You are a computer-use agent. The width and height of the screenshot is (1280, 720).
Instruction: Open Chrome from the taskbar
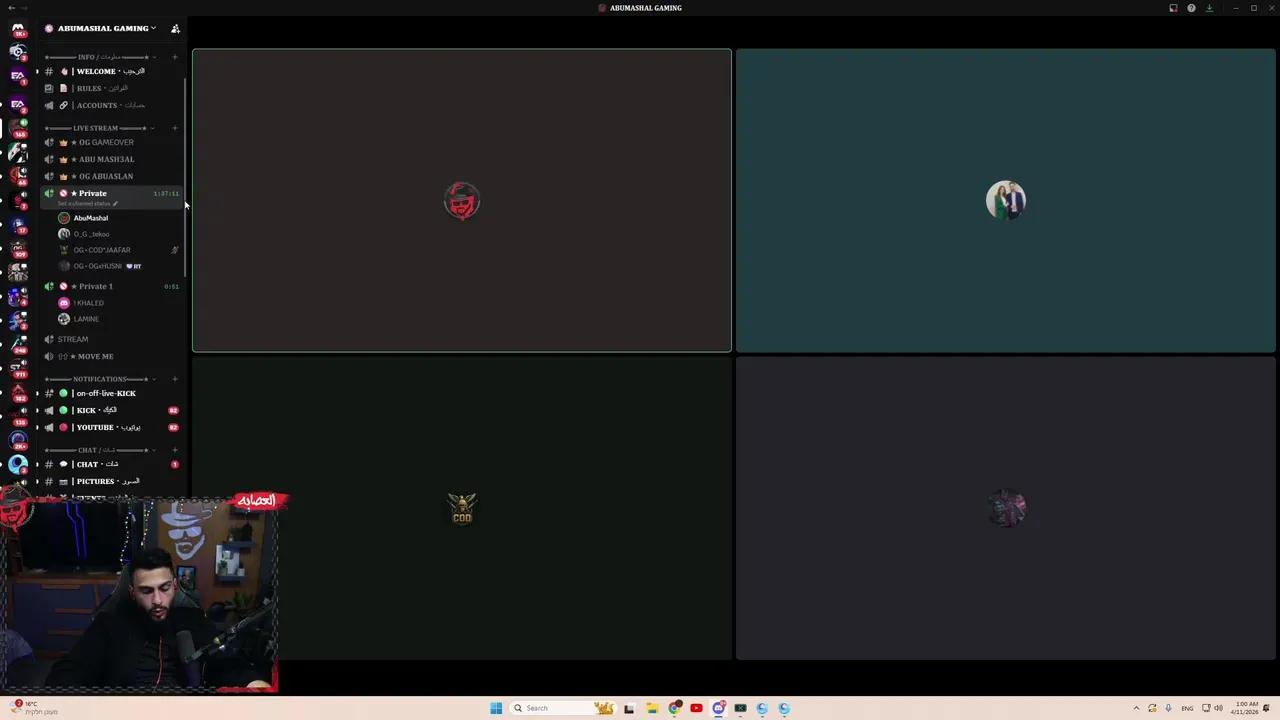(675, 708)
